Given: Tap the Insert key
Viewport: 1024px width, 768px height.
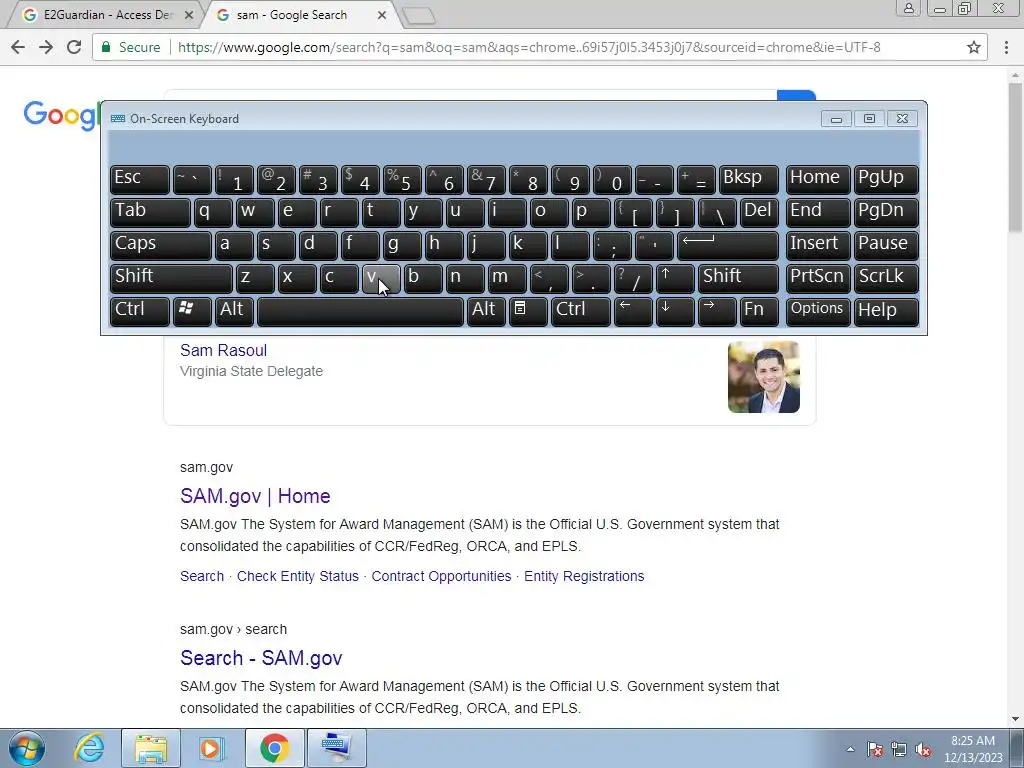Looking at the screenshot, I should coord(818,245).
